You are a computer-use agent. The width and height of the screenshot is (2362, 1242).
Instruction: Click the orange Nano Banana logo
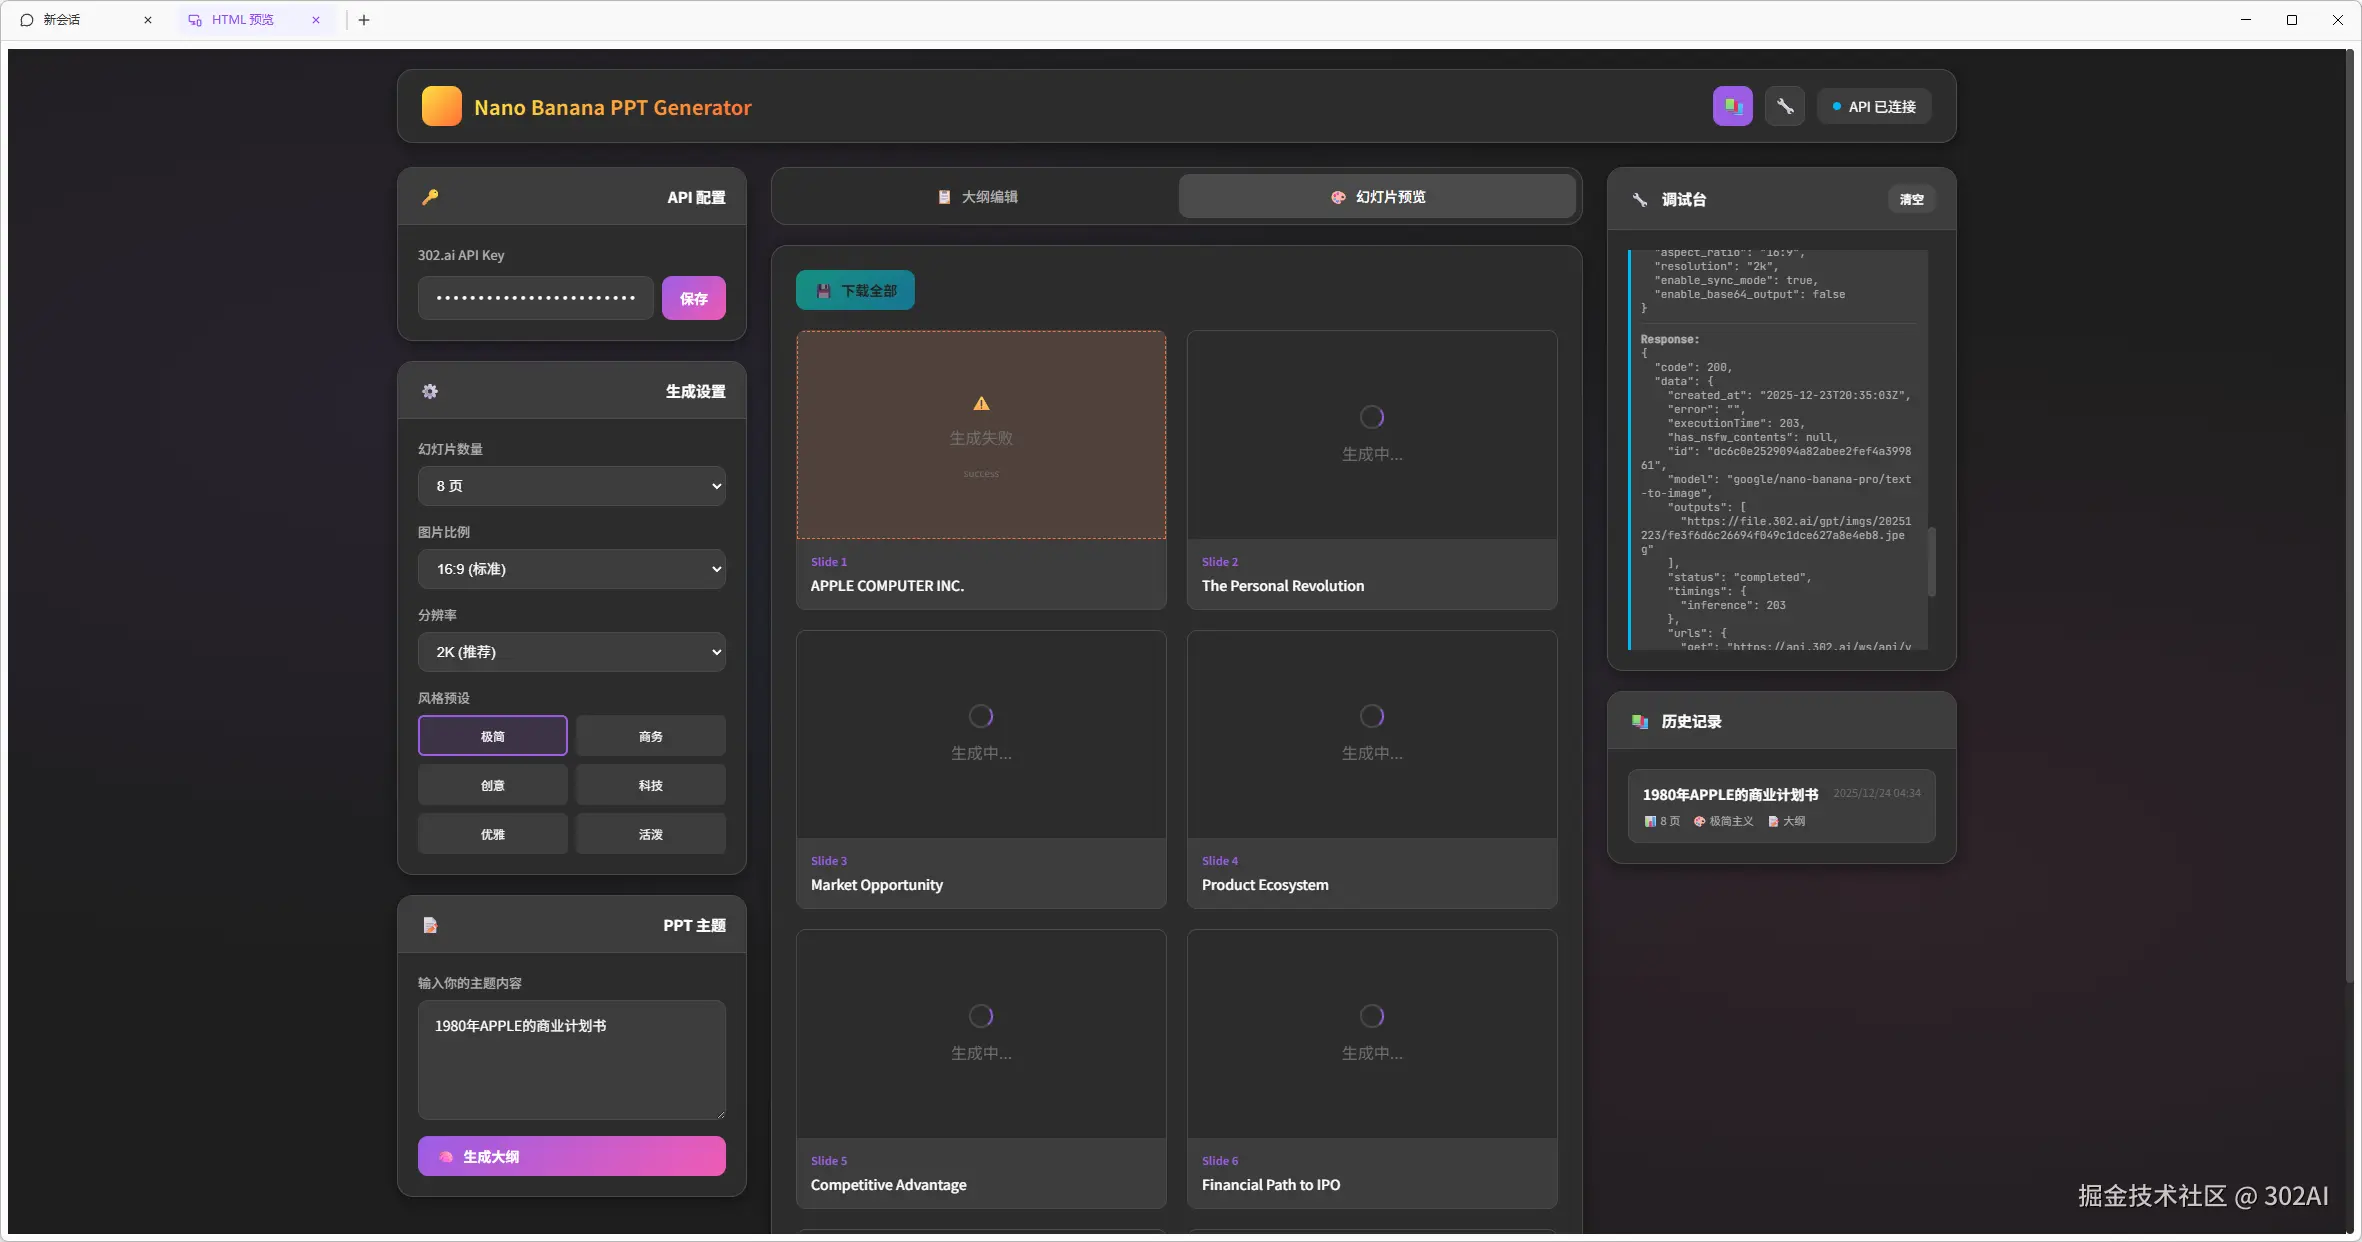(441, 106)
